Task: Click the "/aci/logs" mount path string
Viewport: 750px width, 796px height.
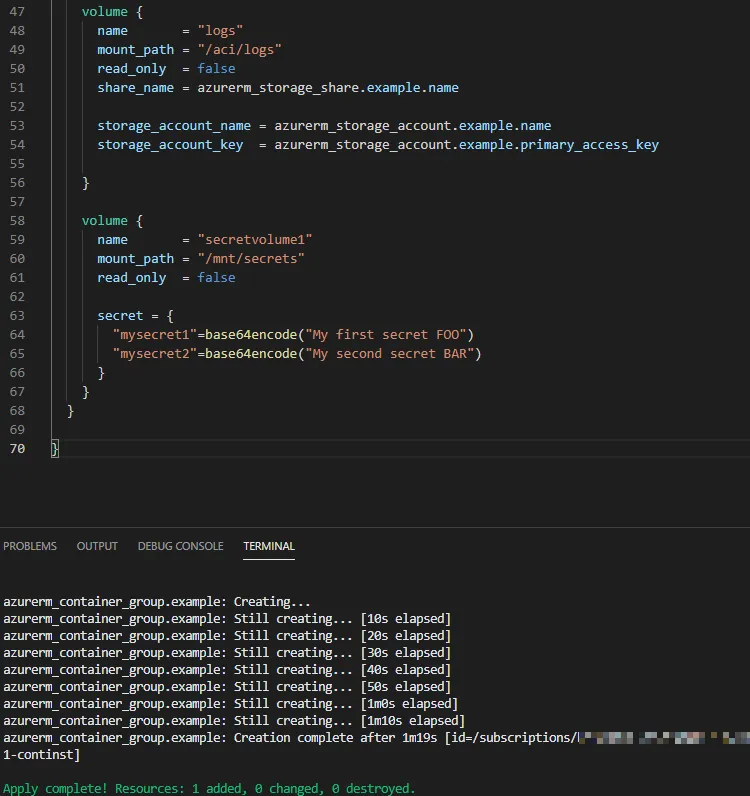Action: (239, 50)
